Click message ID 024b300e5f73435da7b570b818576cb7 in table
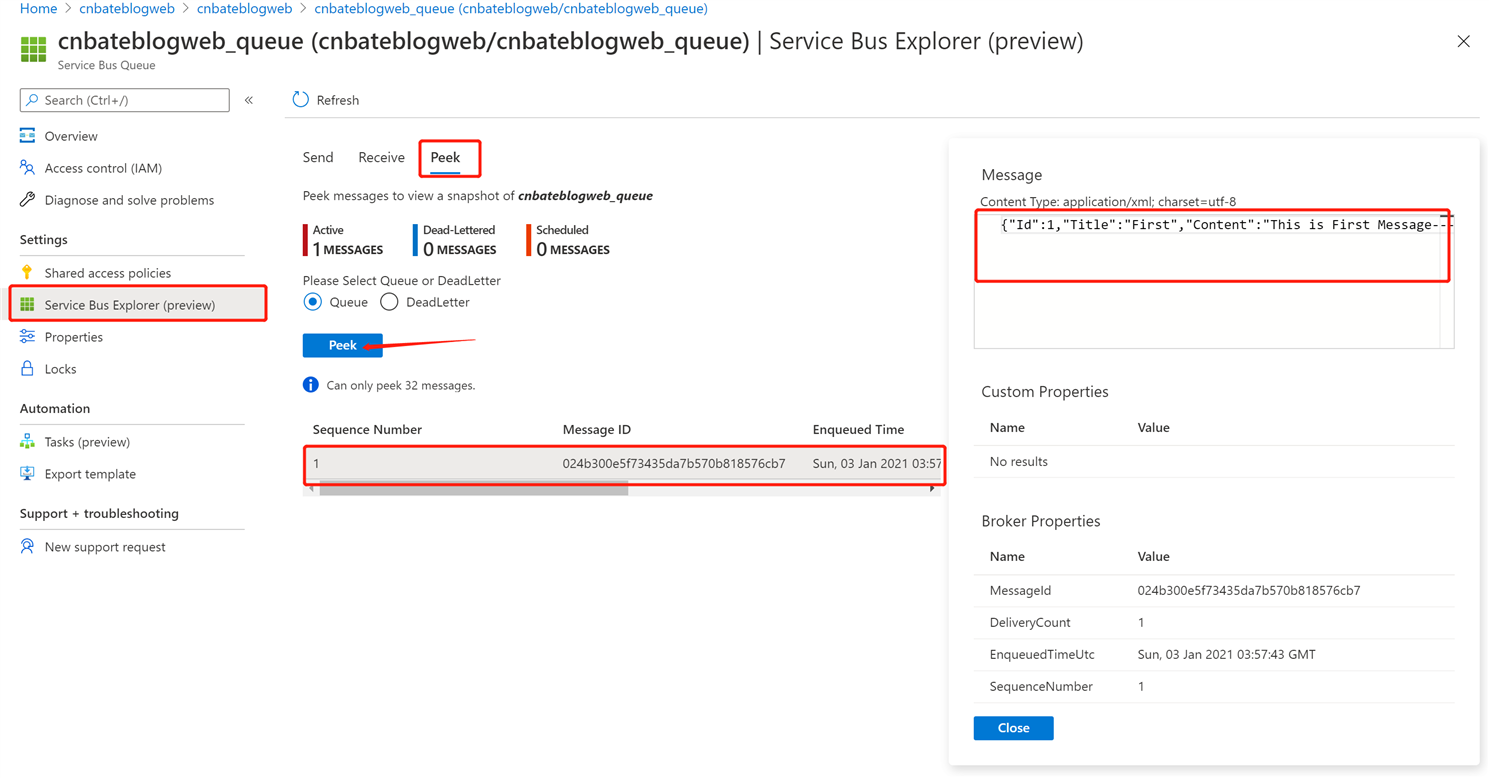 pyautogui.click(x=674, y=463)
